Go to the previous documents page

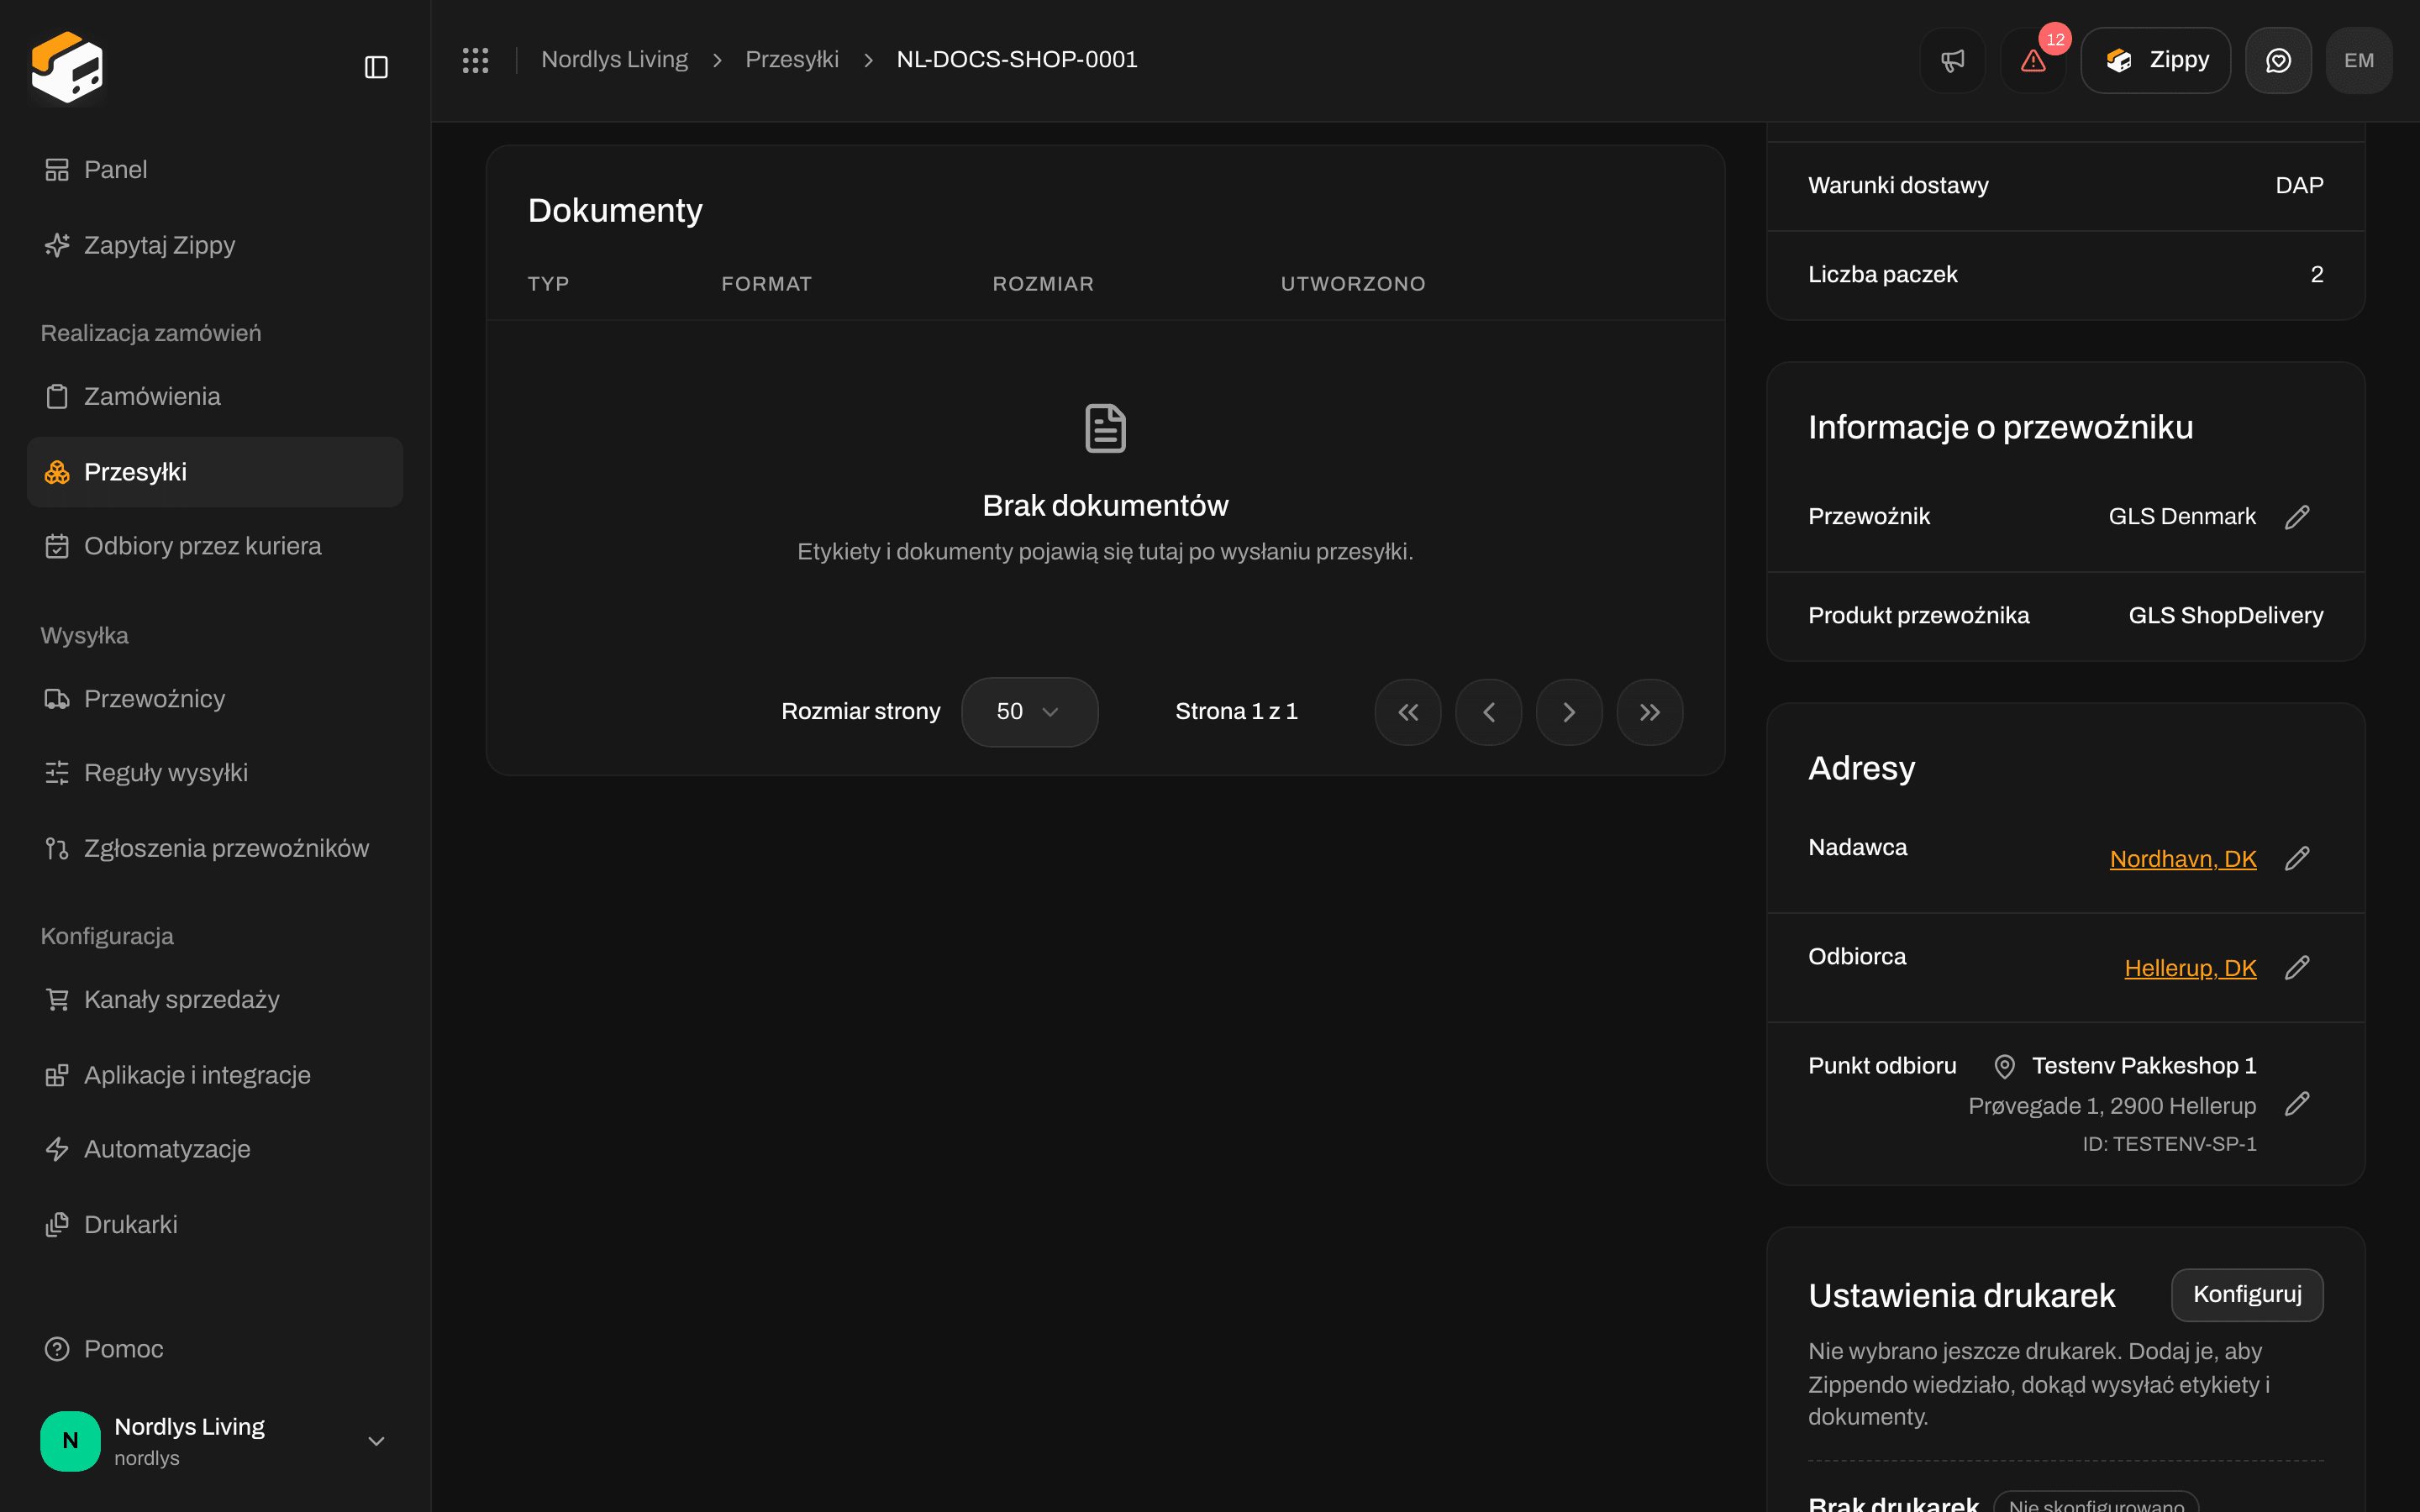1488,712
